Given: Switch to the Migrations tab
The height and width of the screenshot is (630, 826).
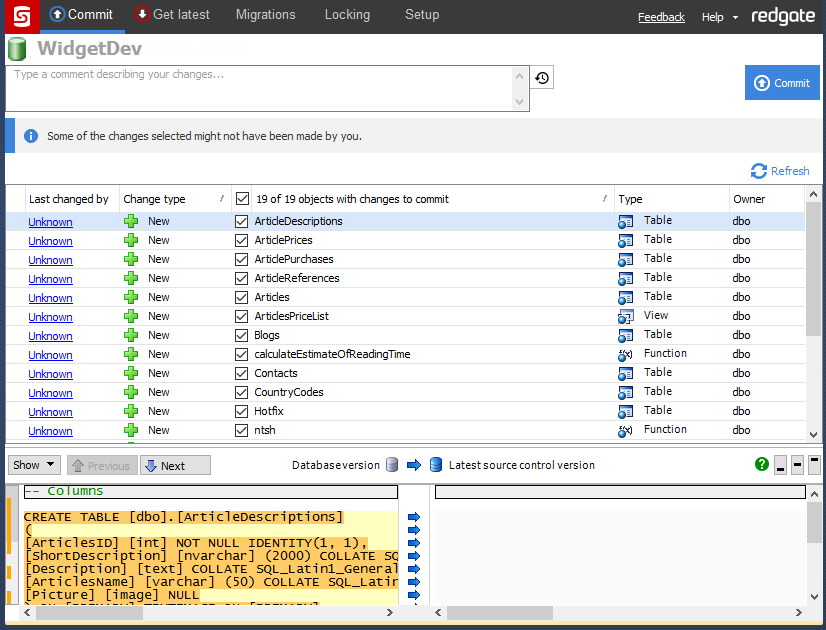Looking at the screenshot, I should coord(265,15).
